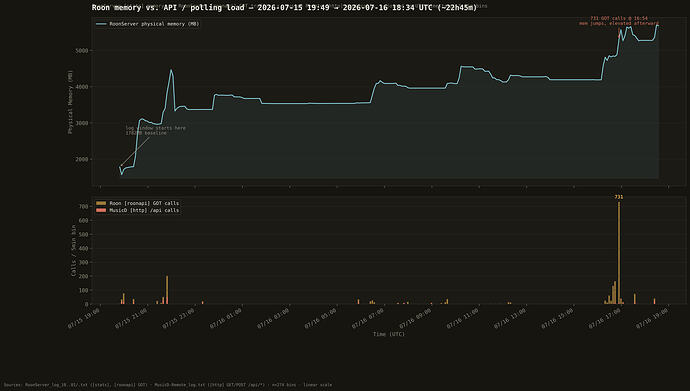Viewport: 690px width, 391px height.
Task: Click the tallest 731-call bar in the lower chart
Action: [x=619, y=253]
